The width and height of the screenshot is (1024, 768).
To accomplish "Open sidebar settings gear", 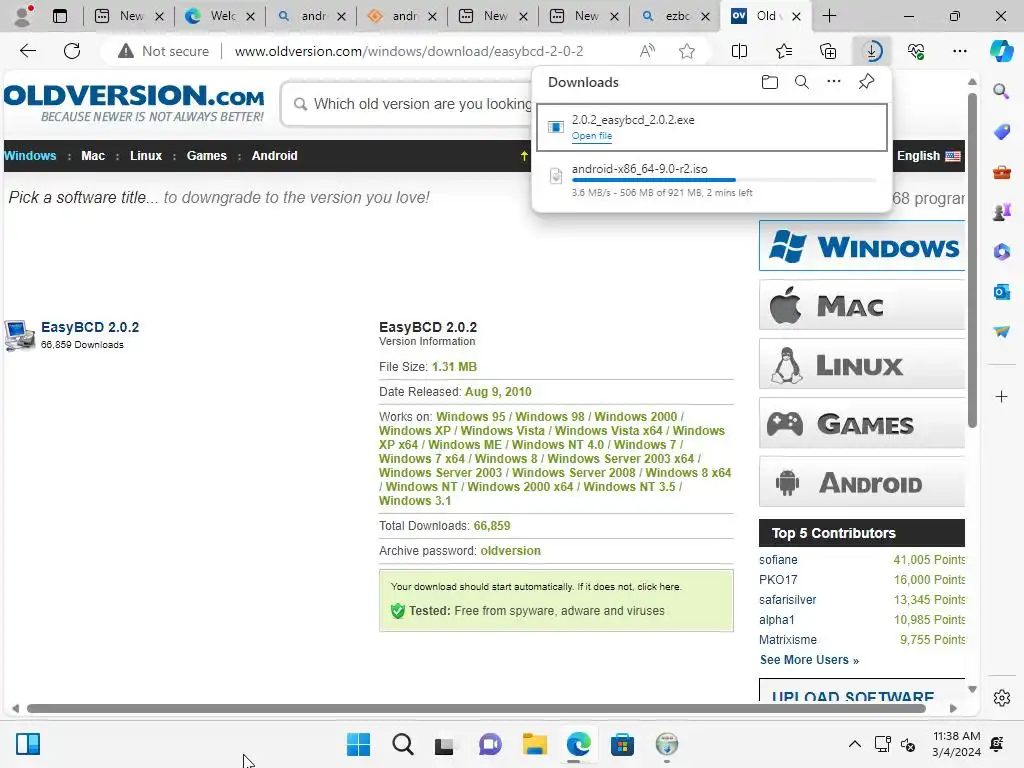I will (1001, 698).
